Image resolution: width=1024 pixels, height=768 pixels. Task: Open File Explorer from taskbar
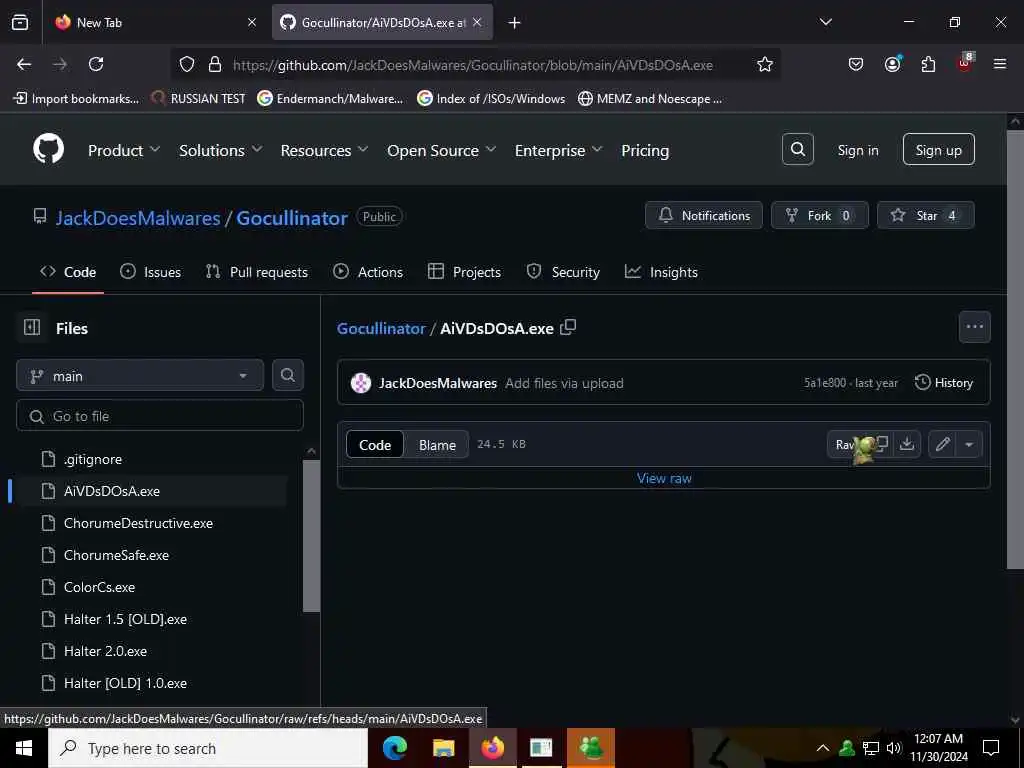443,748
